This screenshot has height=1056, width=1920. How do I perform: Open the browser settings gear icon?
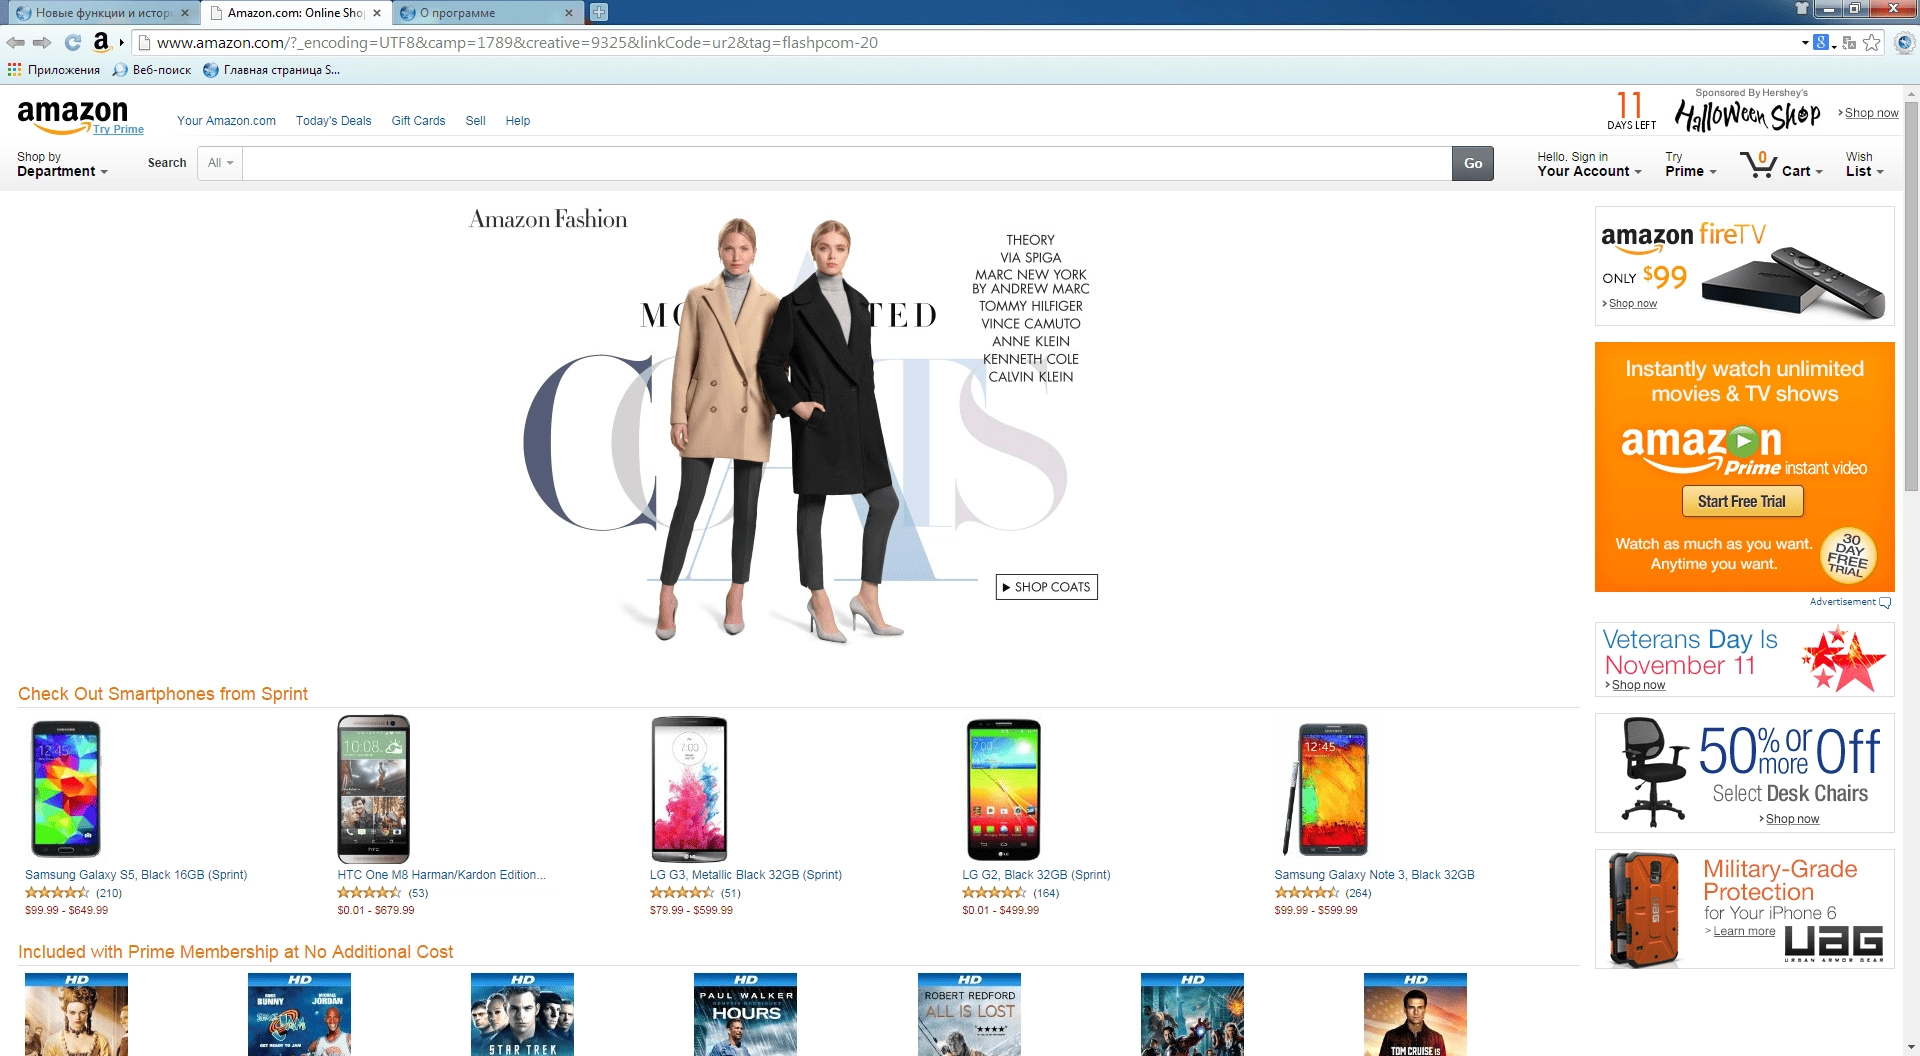(x=1904, y=43)
